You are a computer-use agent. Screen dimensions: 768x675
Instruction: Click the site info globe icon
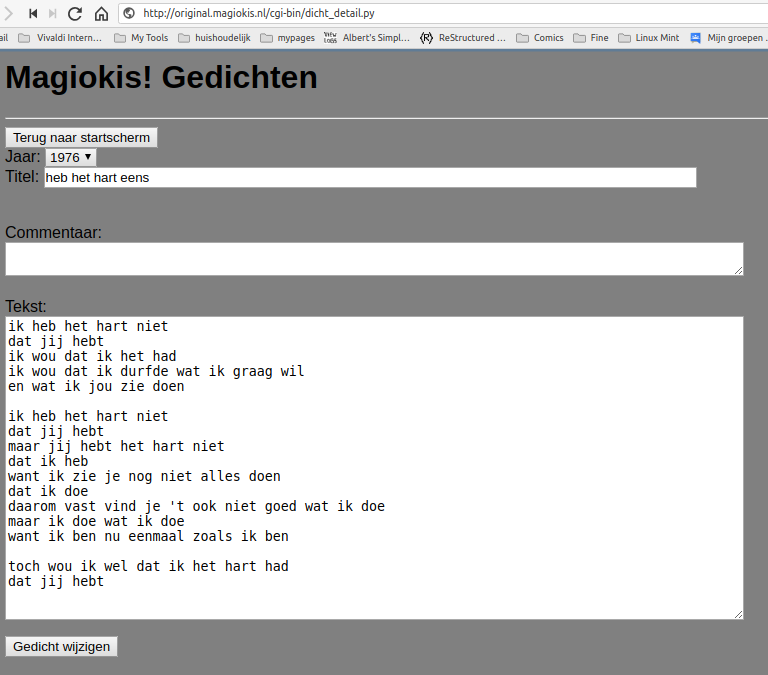pyautogui.click(x=129, y=13)
